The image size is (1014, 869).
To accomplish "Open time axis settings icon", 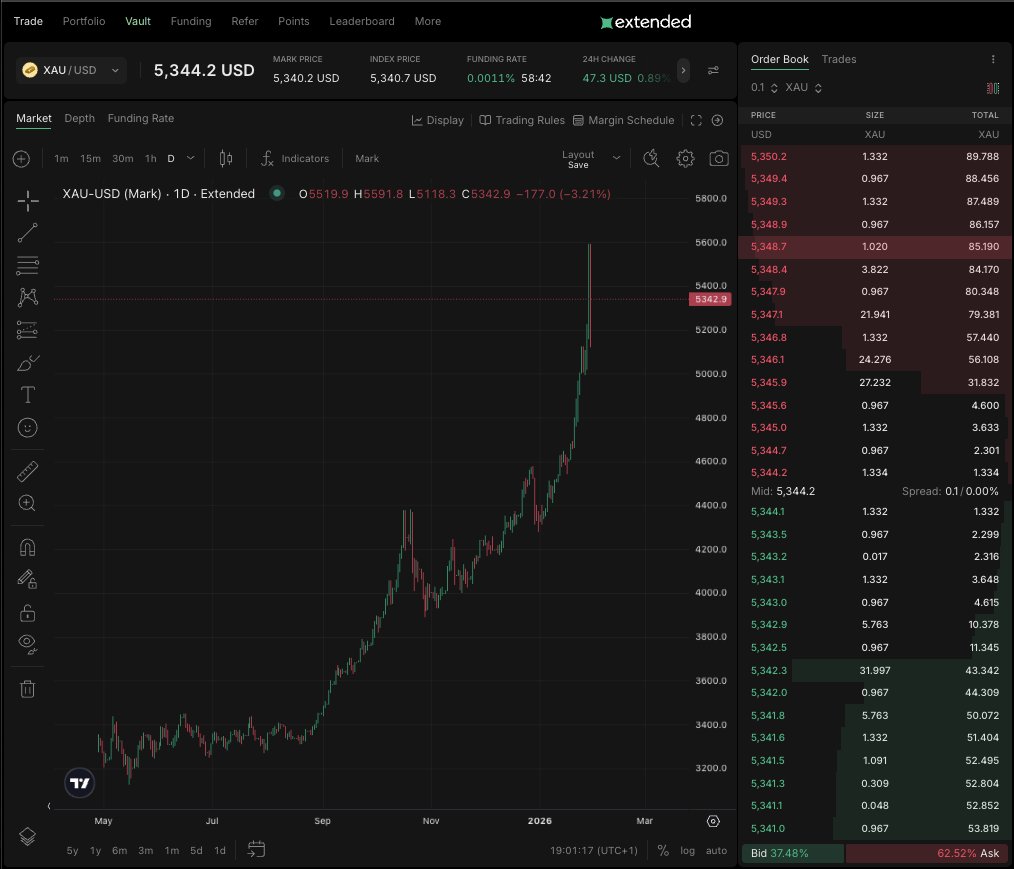I will point(713,821).
